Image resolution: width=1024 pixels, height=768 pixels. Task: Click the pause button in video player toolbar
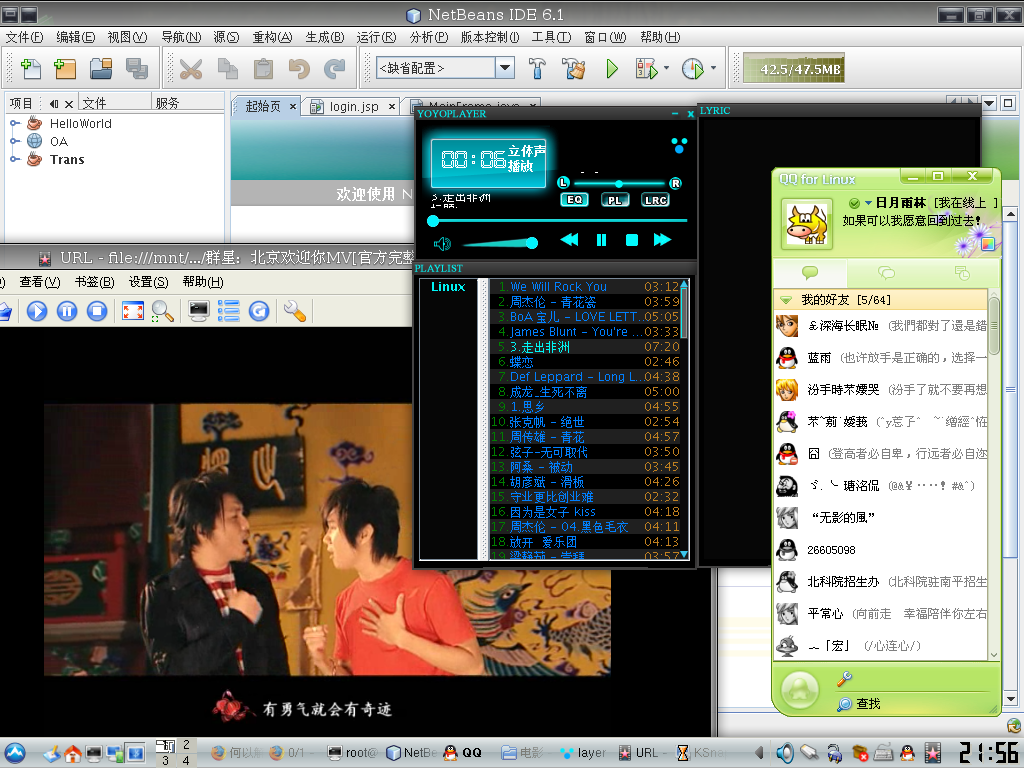click(x=67, y=311)
